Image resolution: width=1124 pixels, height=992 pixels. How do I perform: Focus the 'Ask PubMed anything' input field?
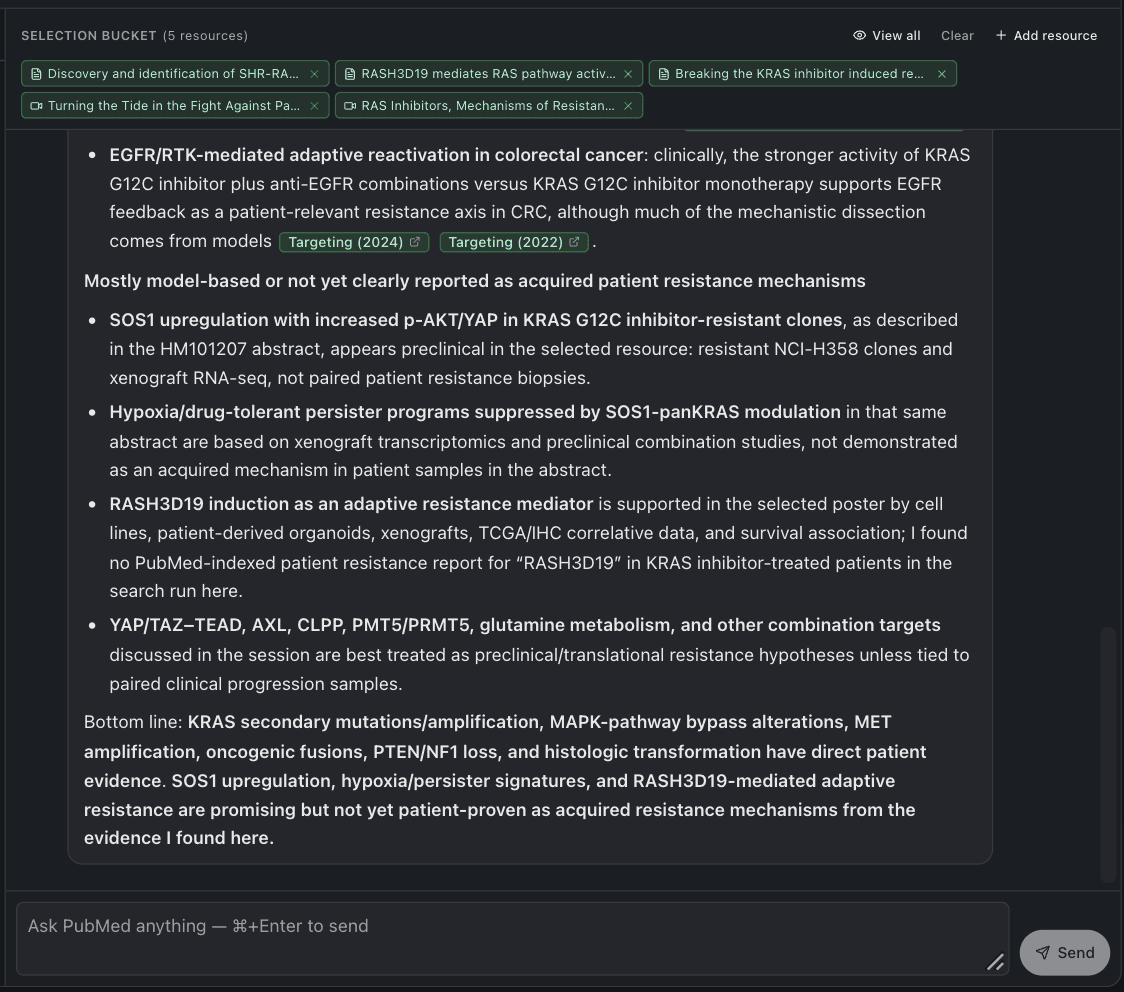pos(513,938)
